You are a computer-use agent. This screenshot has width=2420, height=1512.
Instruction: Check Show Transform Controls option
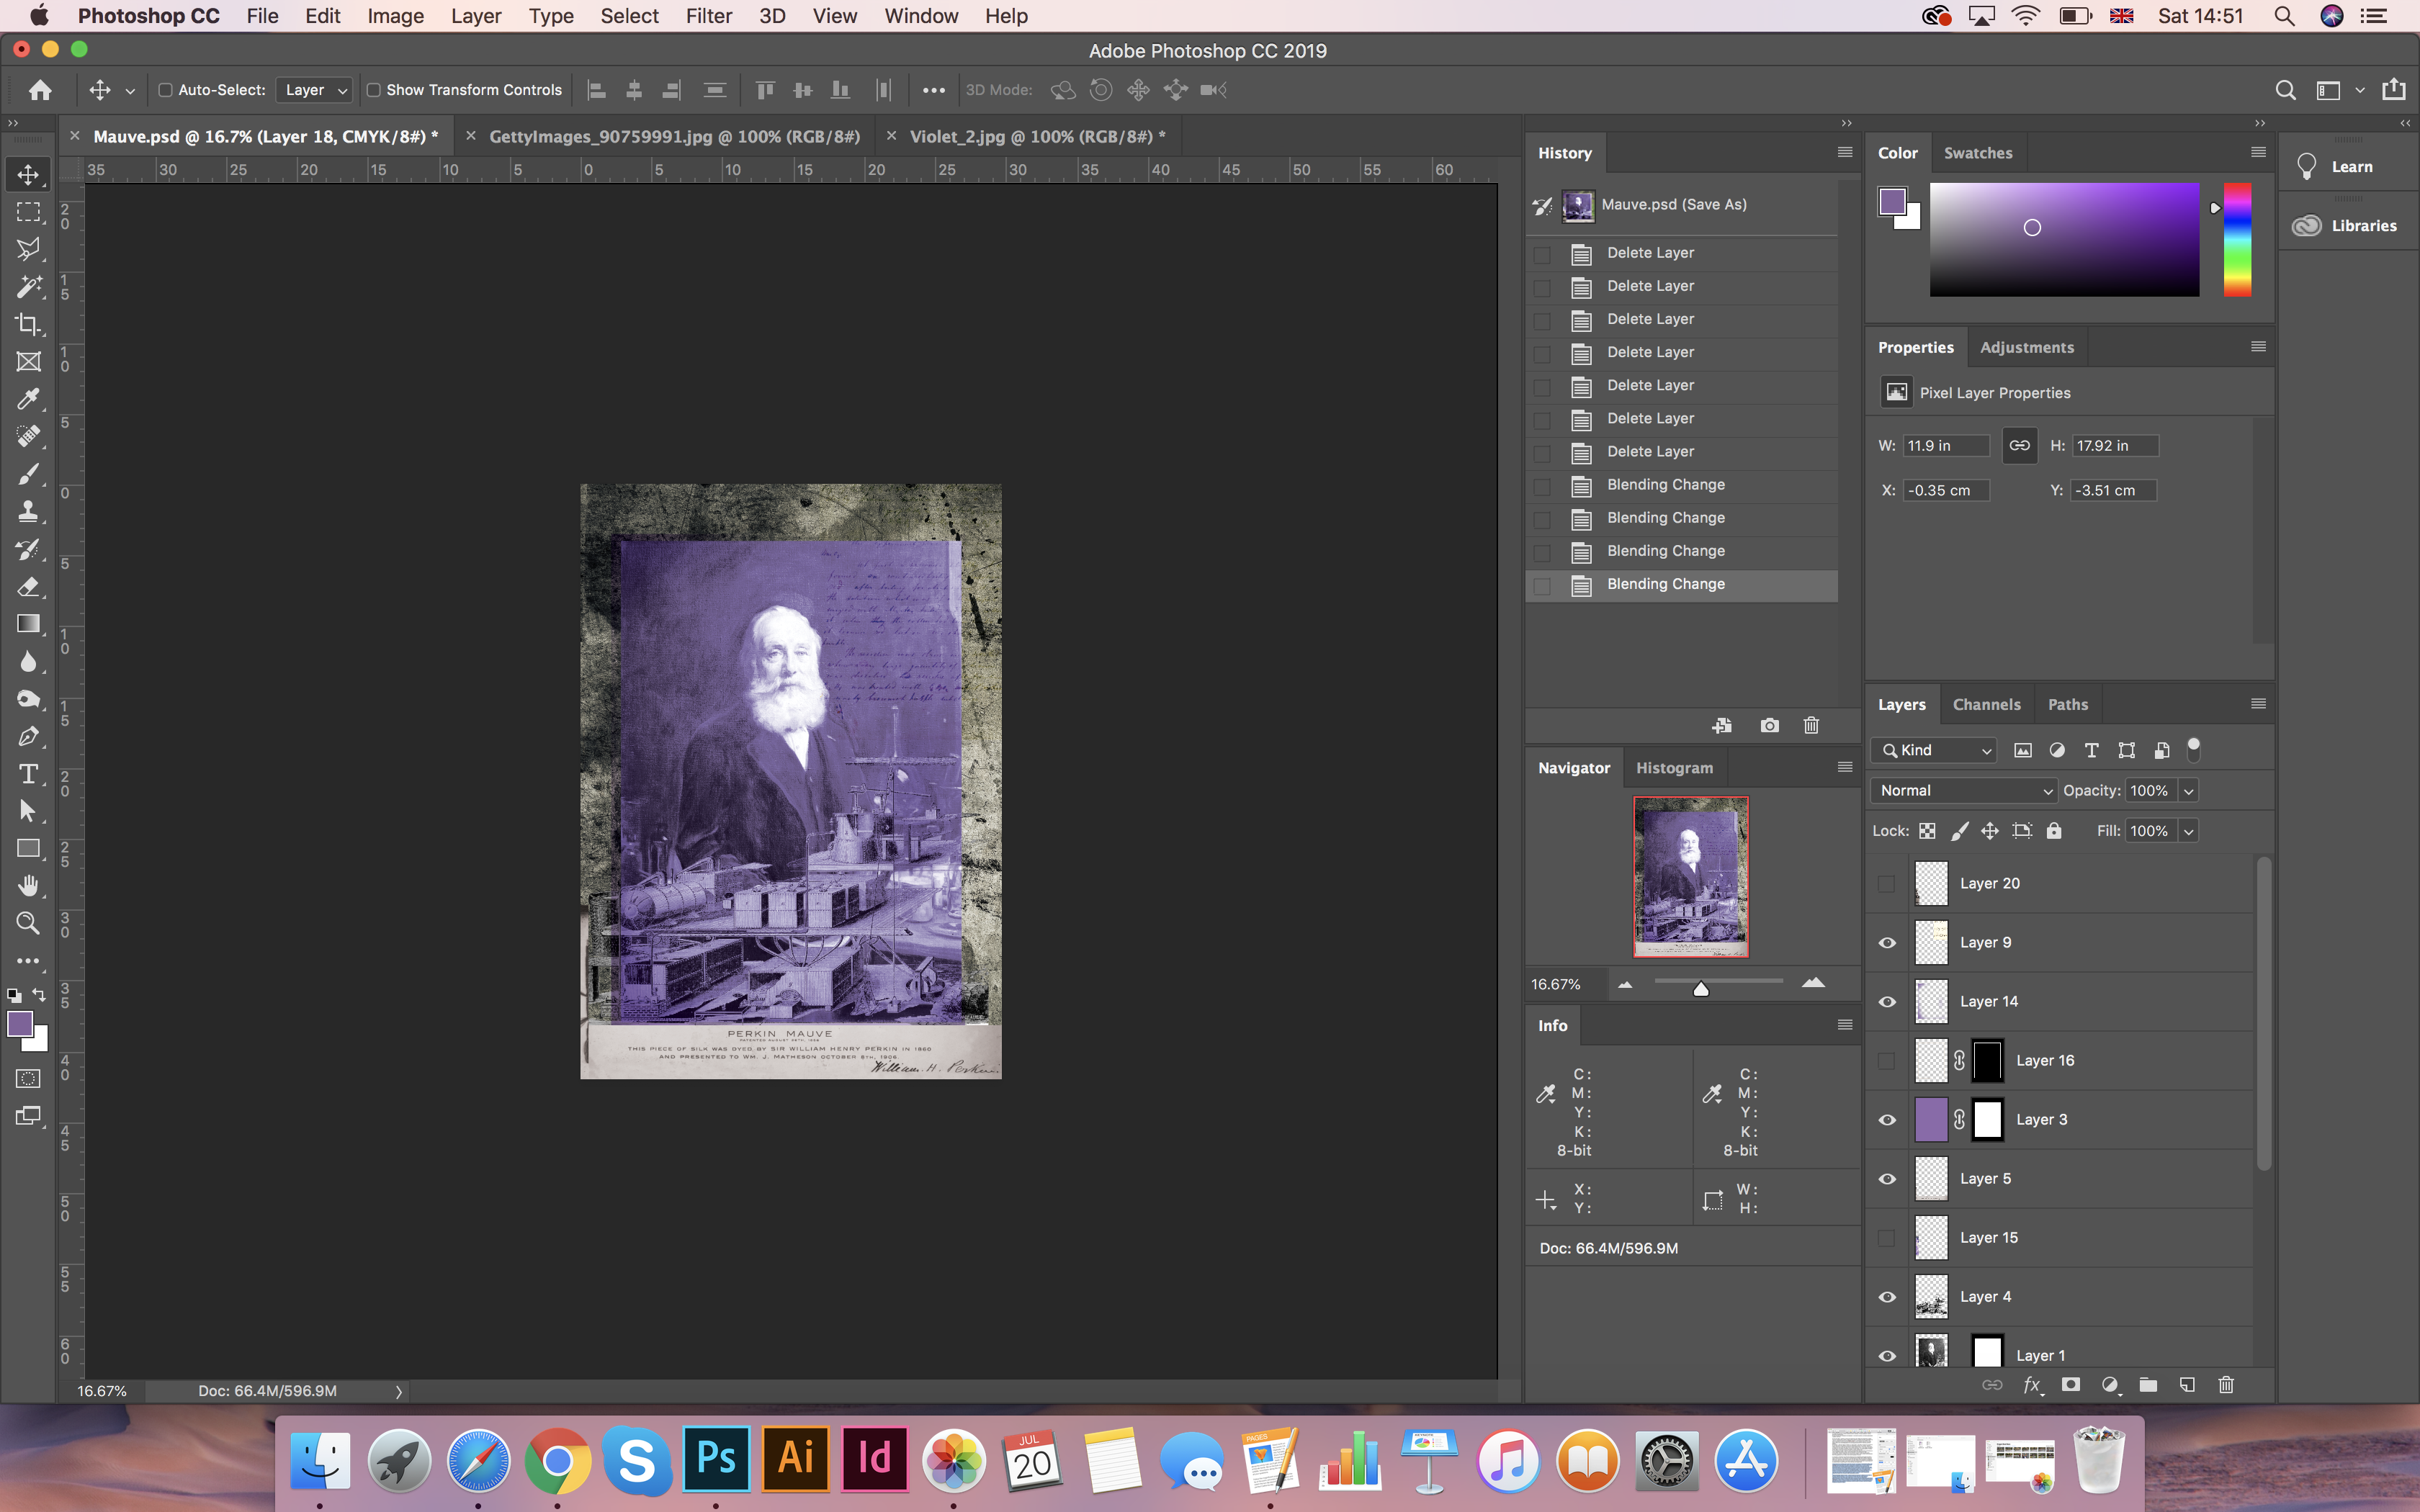tap(374, 90)
